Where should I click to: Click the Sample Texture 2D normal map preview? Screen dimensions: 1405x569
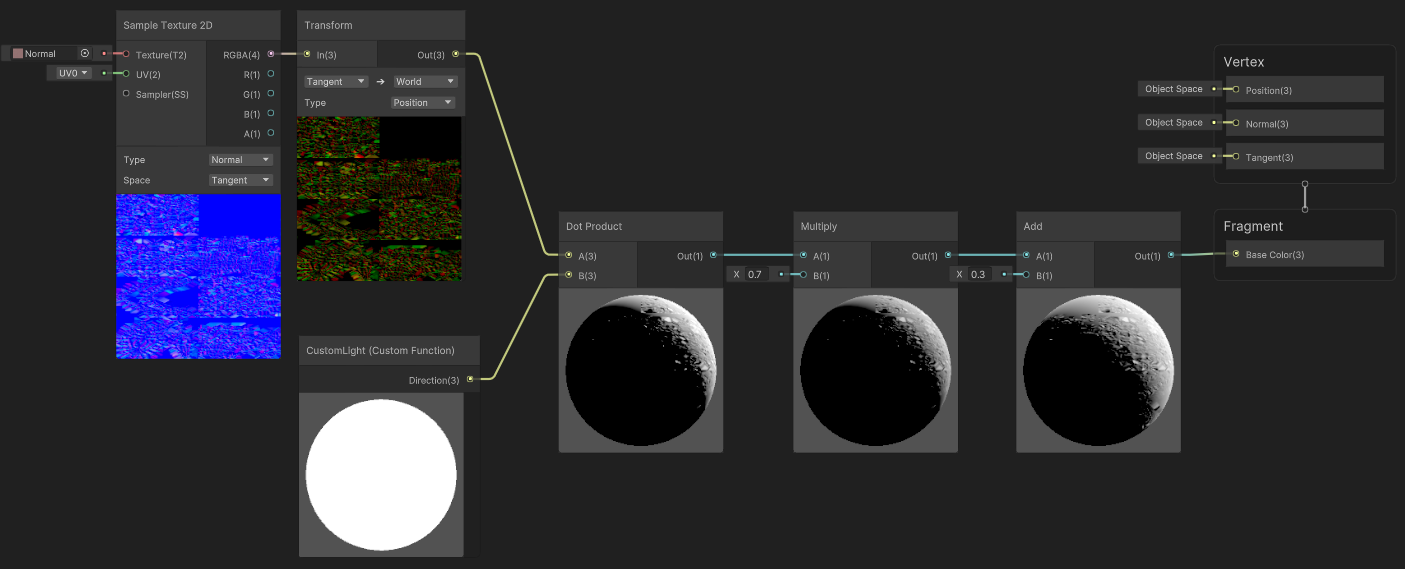198,276
